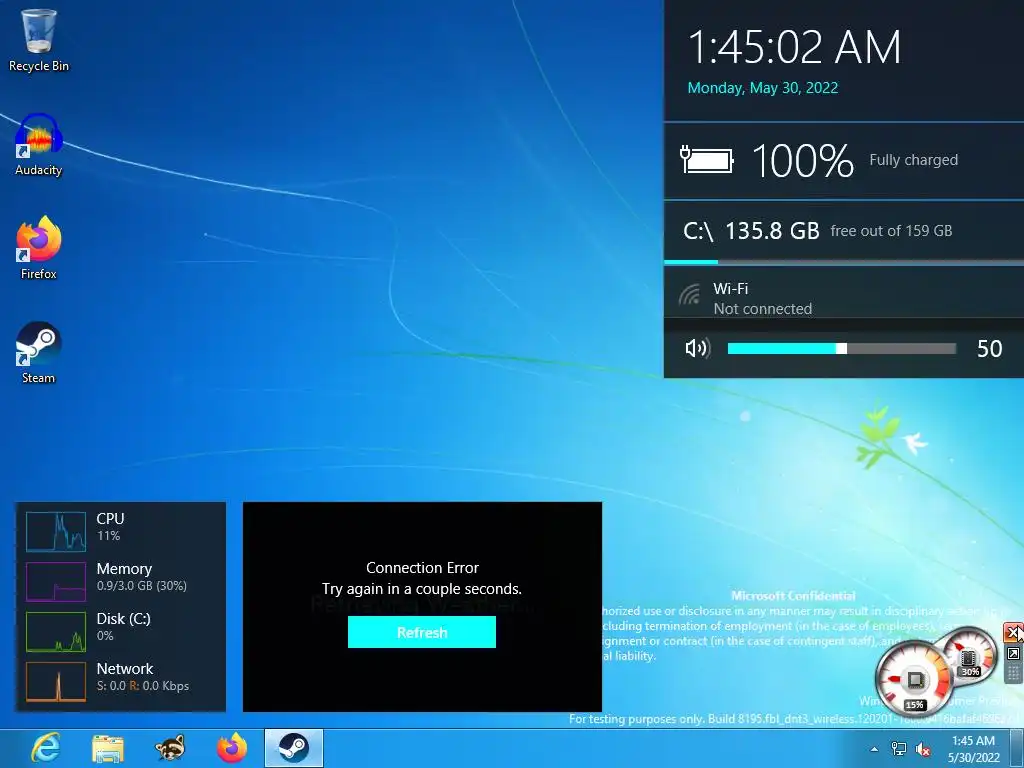Image resolution: width=1024 pixels, height=768 pixels.
Task: Click the network tray icon
Action: (x=899, y=749)
